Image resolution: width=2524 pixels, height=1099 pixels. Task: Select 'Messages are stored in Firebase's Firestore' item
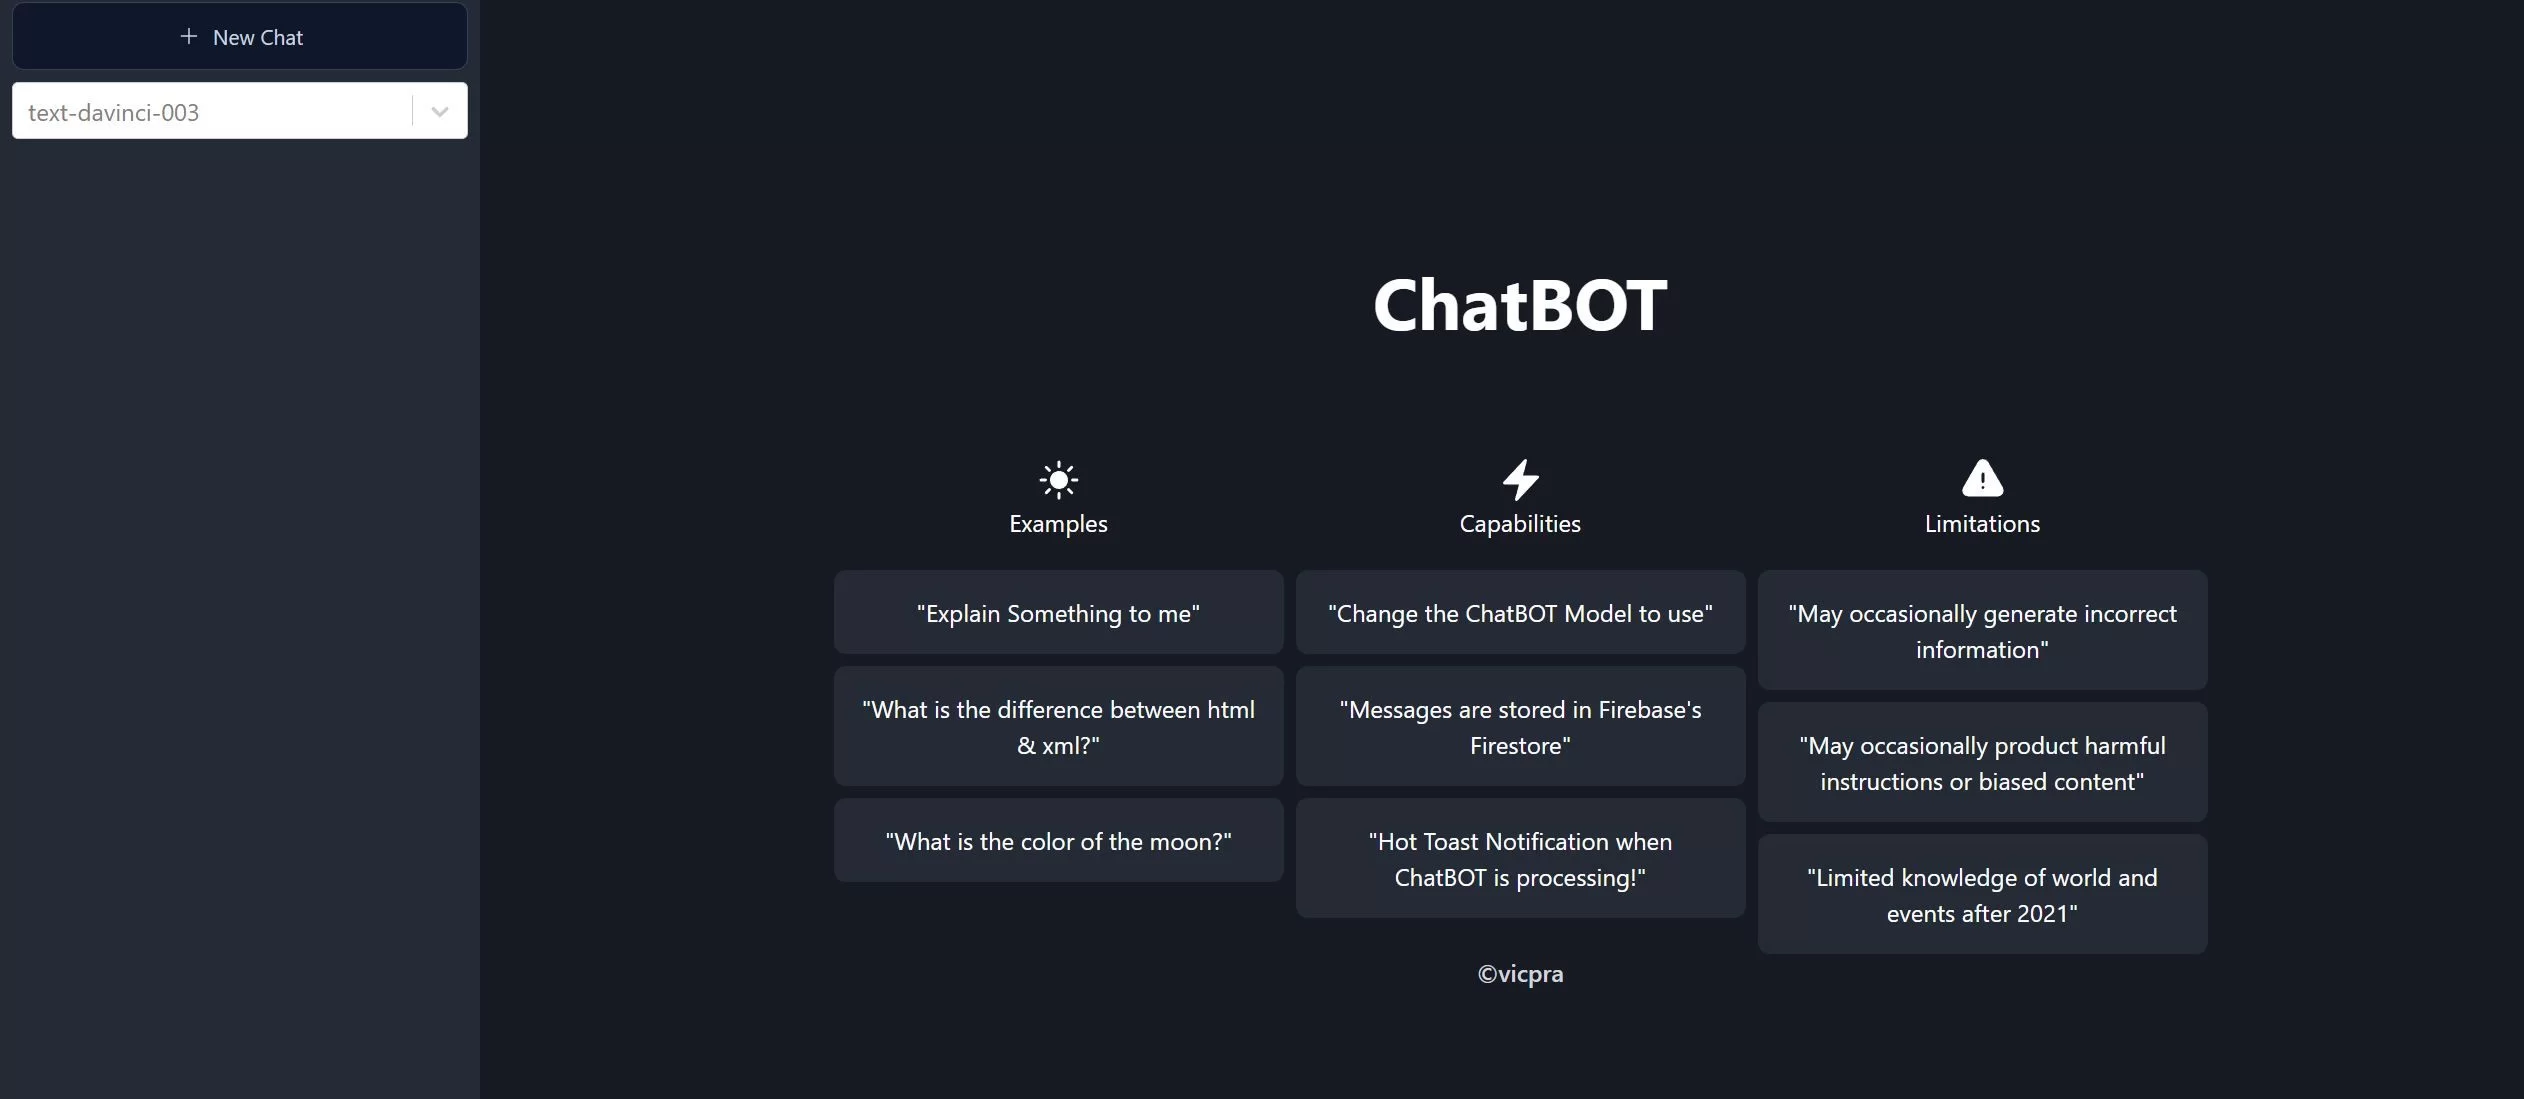(1520, 724)
